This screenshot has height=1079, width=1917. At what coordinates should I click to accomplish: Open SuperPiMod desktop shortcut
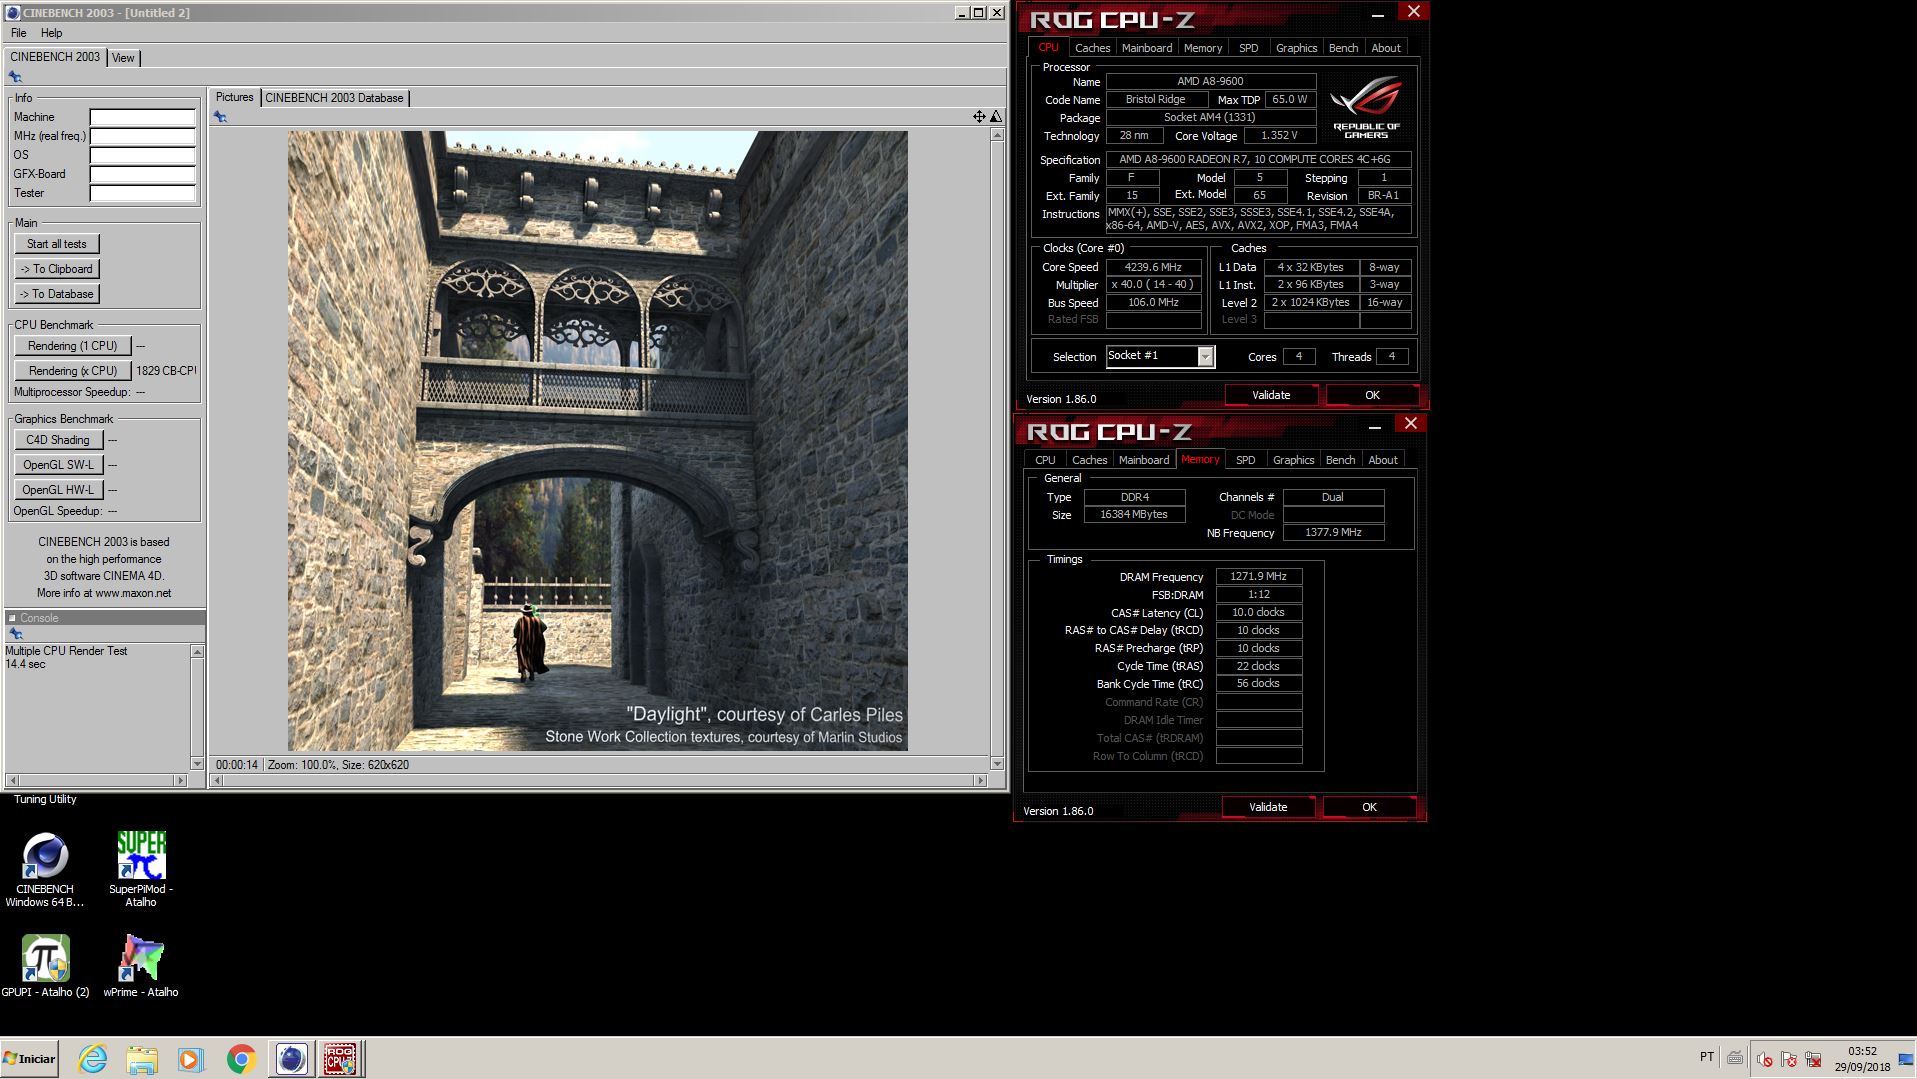(x=141, y=869)
